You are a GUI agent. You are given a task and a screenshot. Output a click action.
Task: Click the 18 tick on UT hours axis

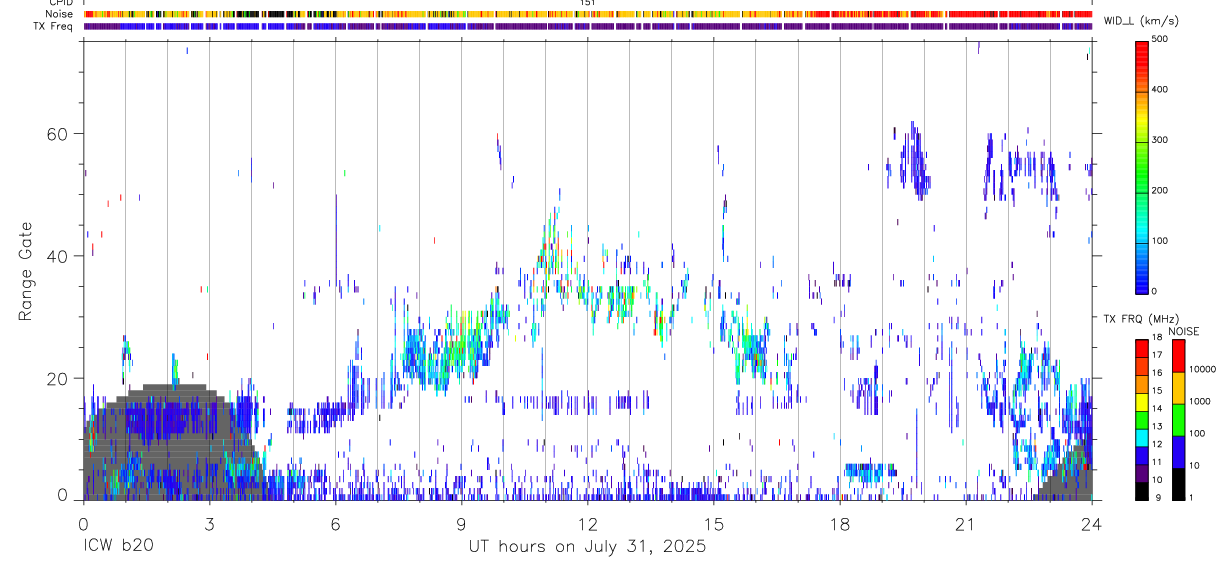pyautogui.click(x=839, y=523)
